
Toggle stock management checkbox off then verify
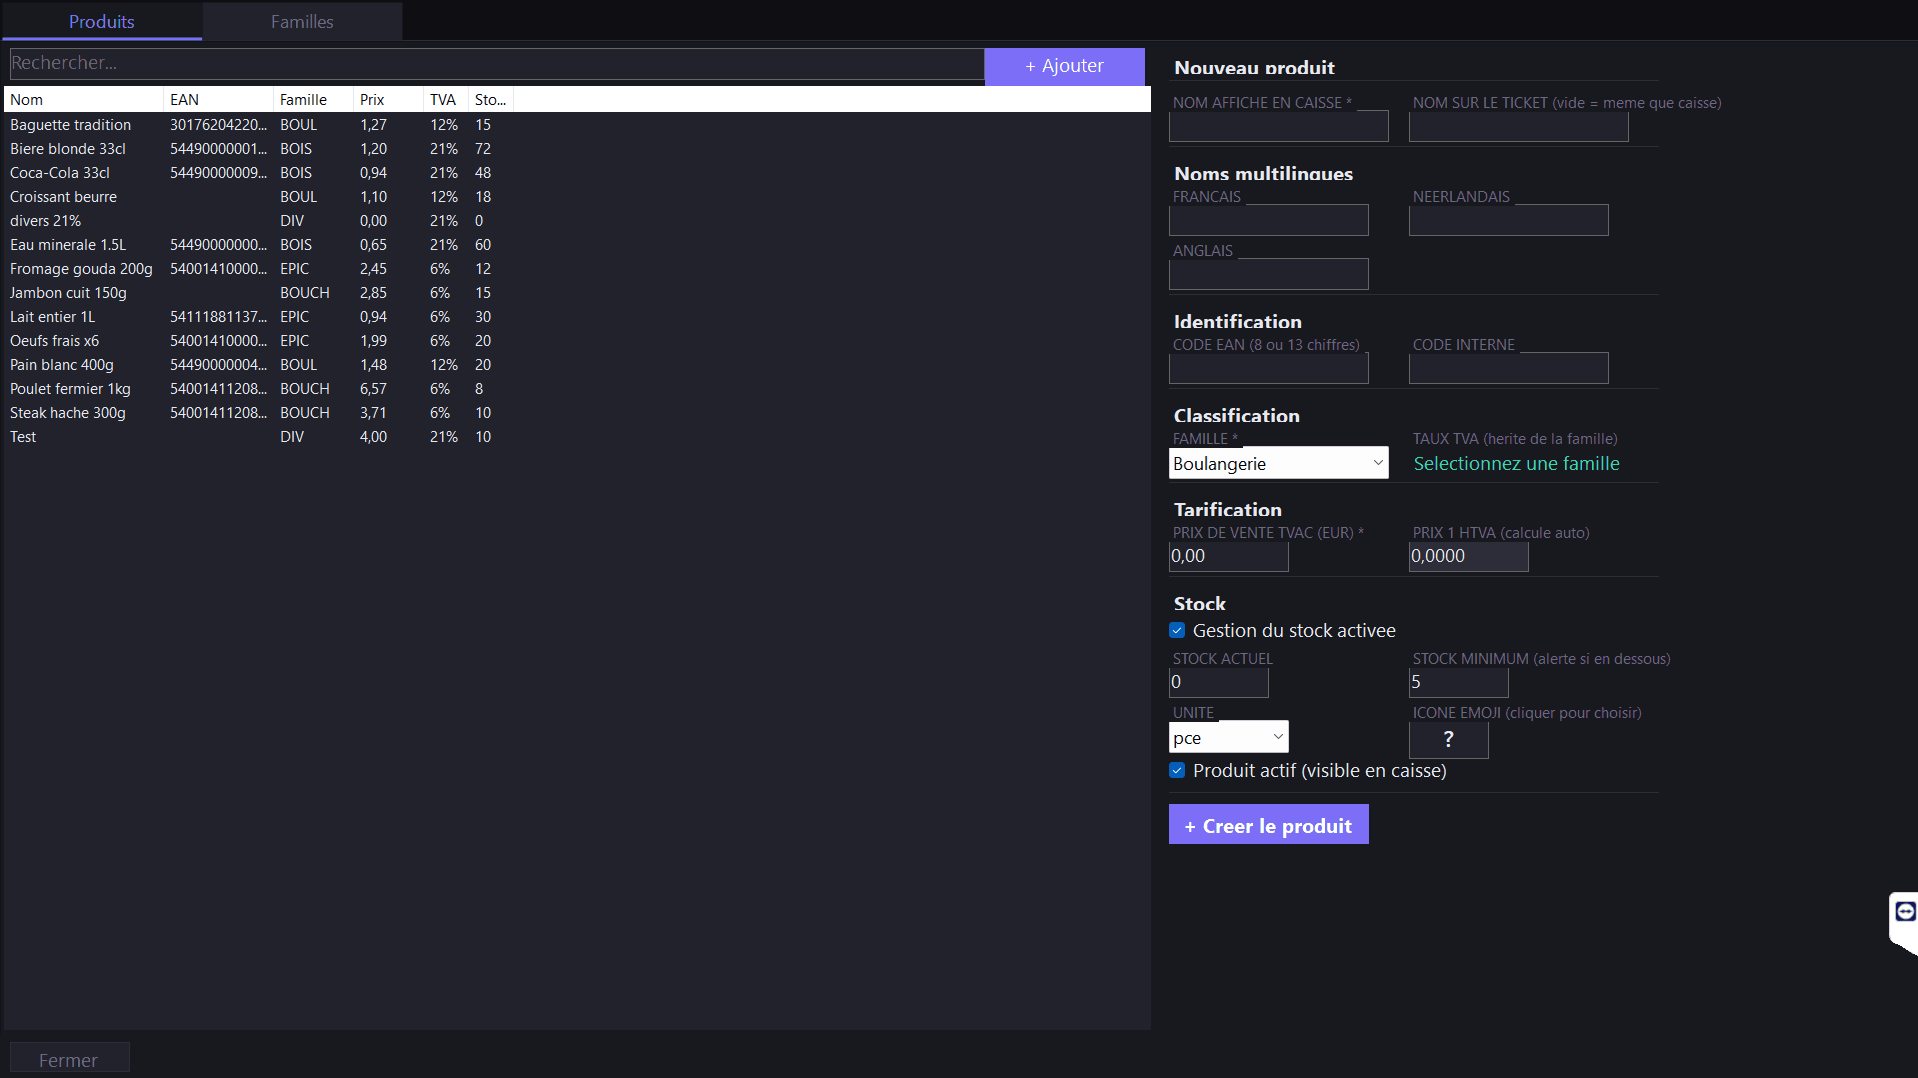(1177, 630)
